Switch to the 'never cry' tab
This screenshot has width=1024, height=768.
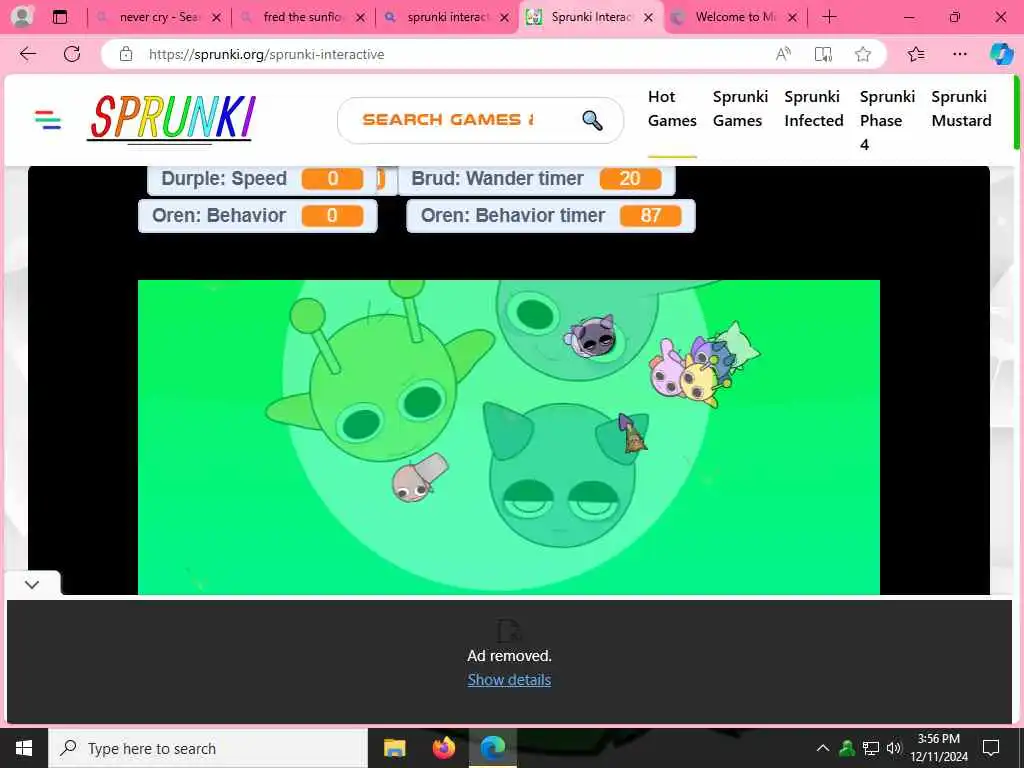159,18
